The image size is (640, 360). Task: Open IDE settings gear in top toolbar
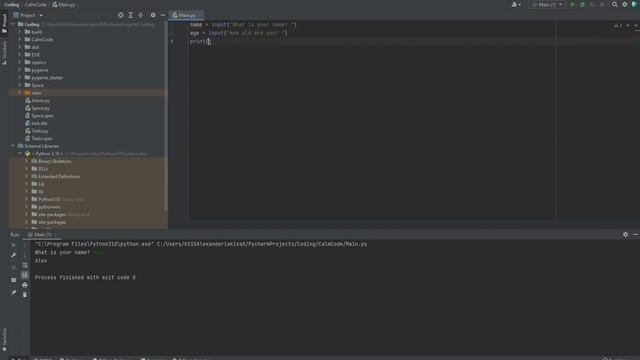tap(625, 4)
